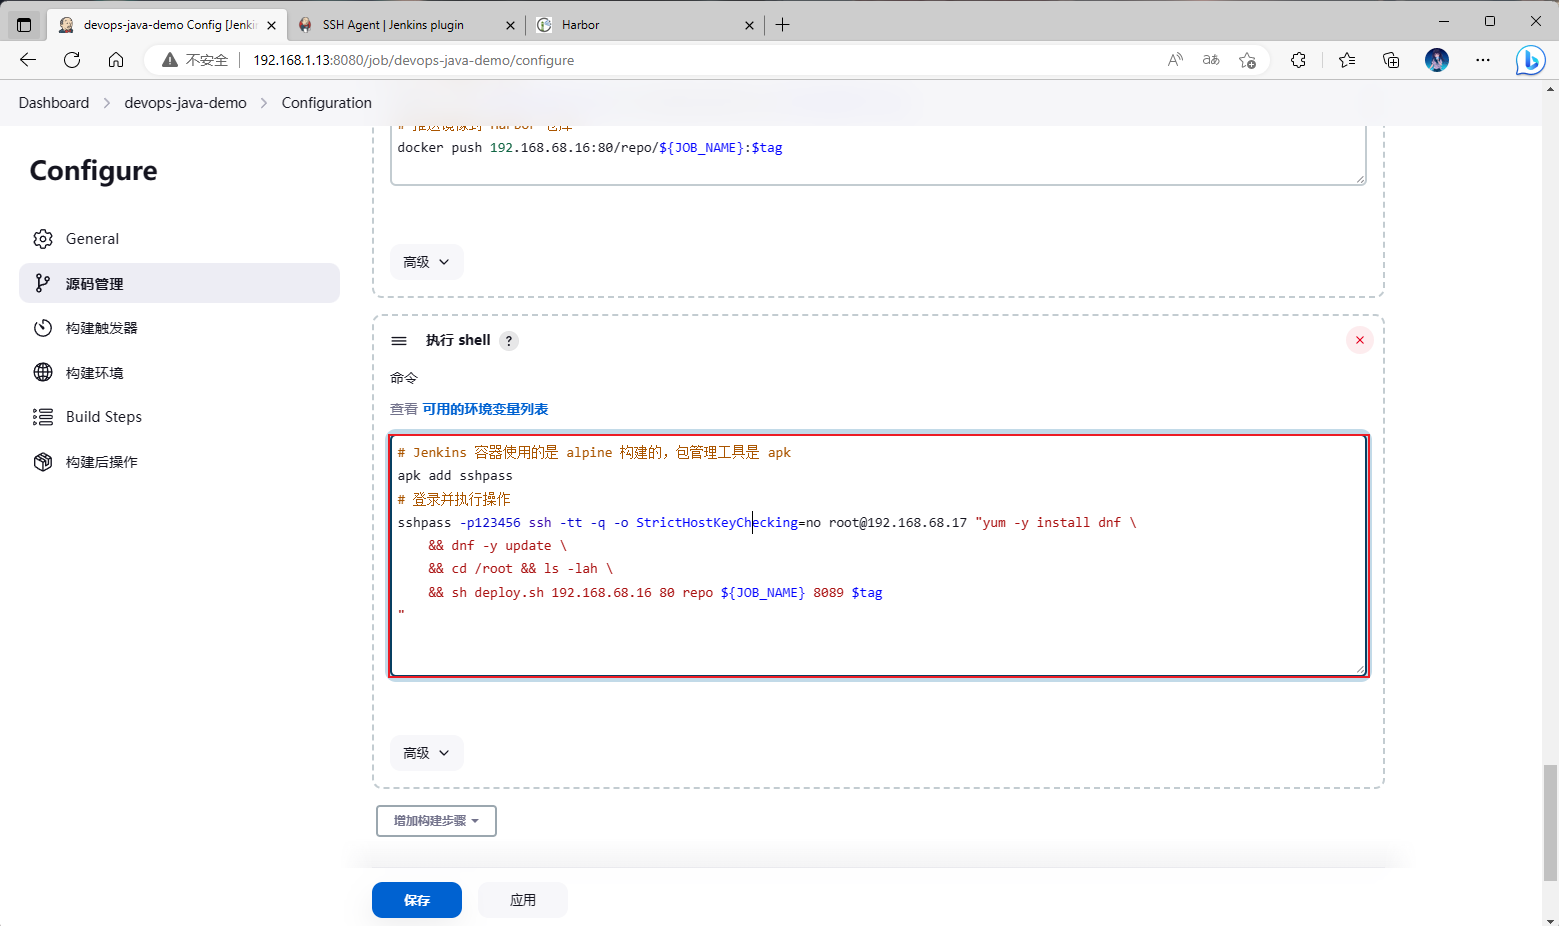Open 增加构建步骤 dropdown
Screen dimensions: 1559x926
(436, 821)
